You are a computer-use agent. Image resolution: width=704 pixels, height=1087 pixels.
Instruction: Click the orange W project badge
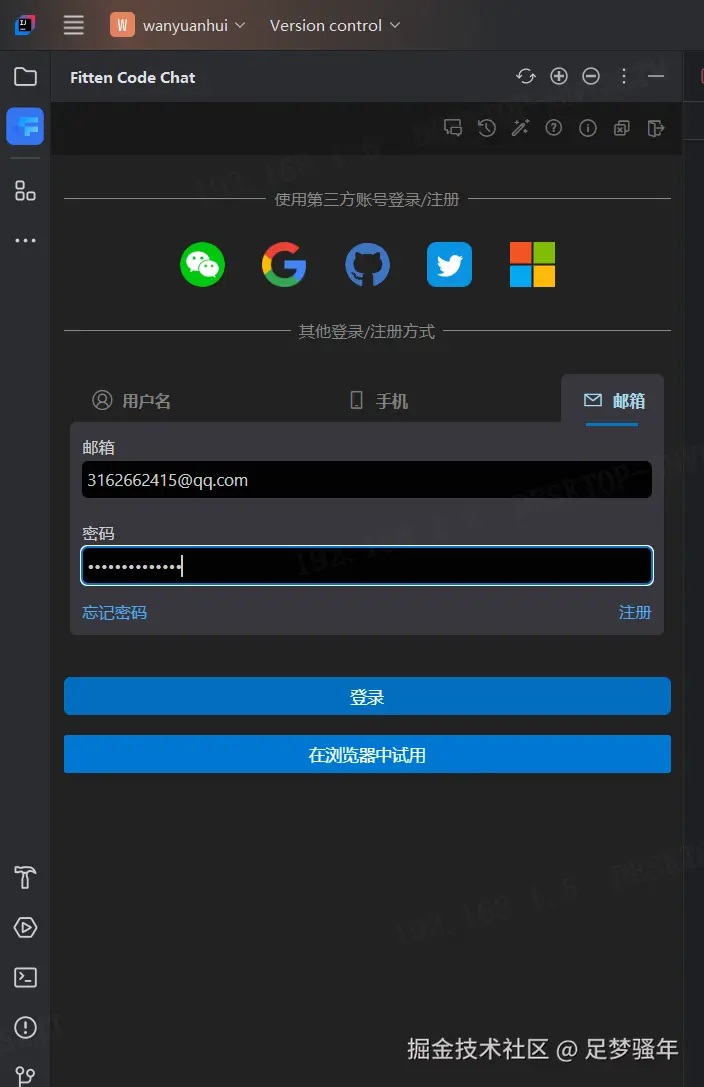click(x=122, y=25)
